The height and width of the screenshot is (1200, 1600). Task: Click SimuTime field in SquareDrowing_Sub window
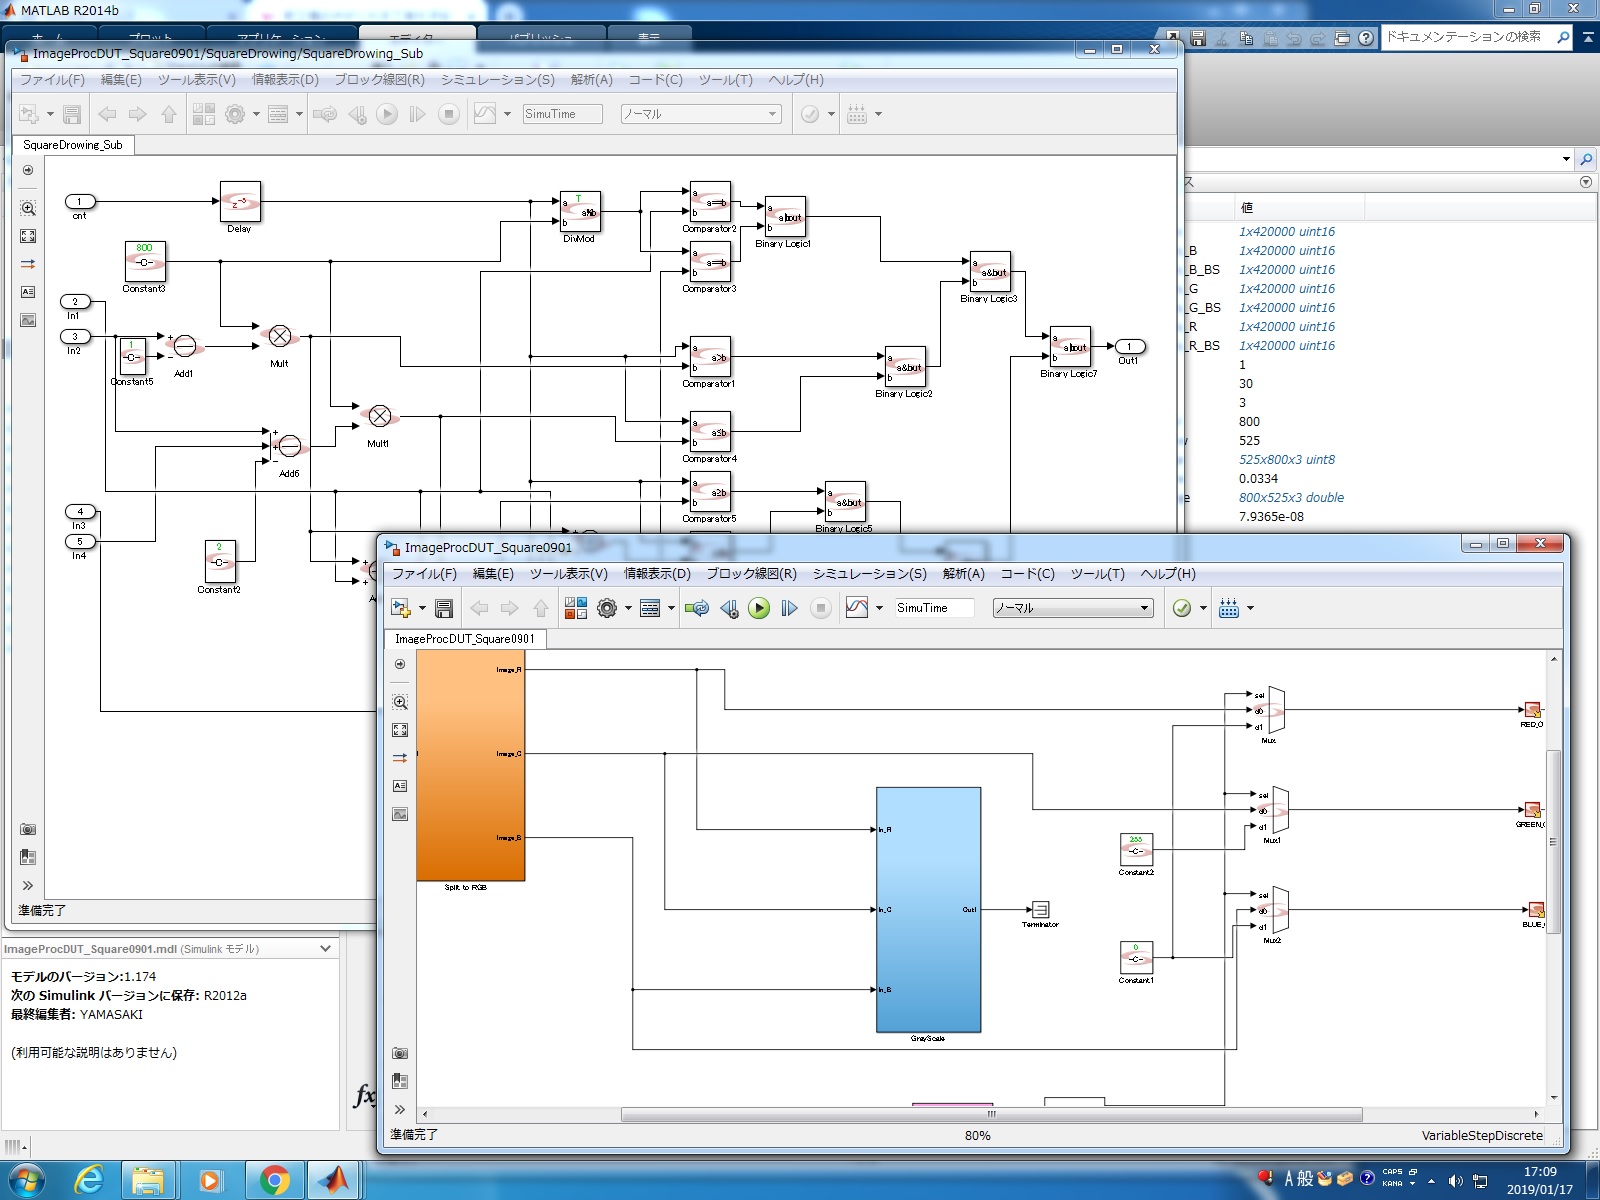click(x=562, y=114)
